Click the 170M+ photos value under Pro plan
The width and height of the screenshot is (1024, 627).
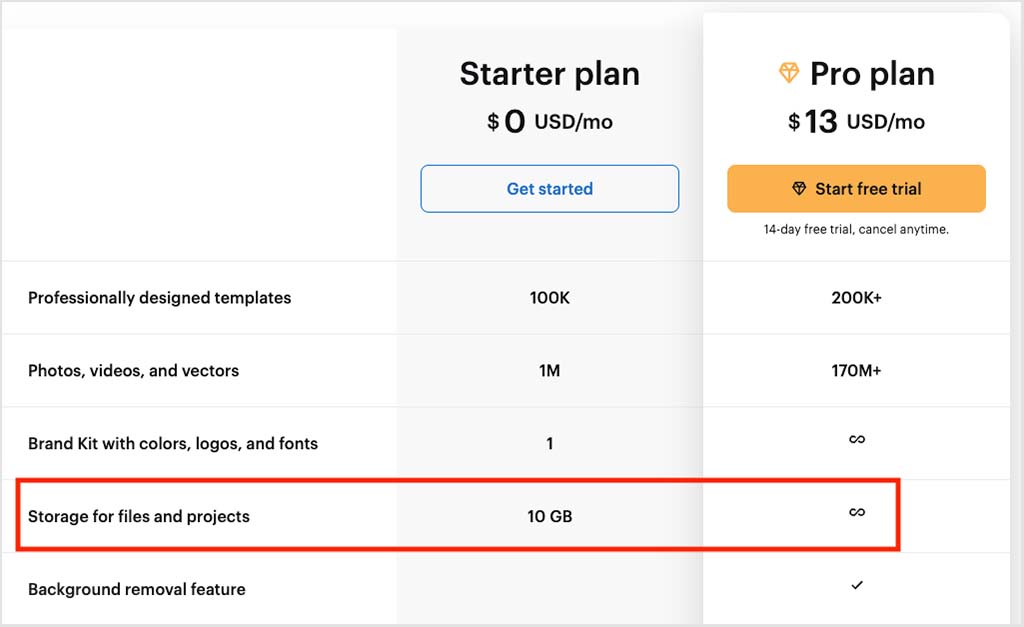coord(856,370)
